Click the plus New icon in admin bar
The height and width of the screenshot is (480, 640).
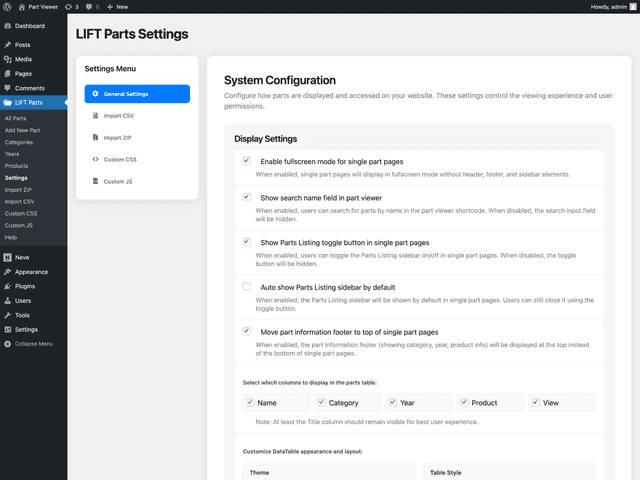tap(110, 7)
